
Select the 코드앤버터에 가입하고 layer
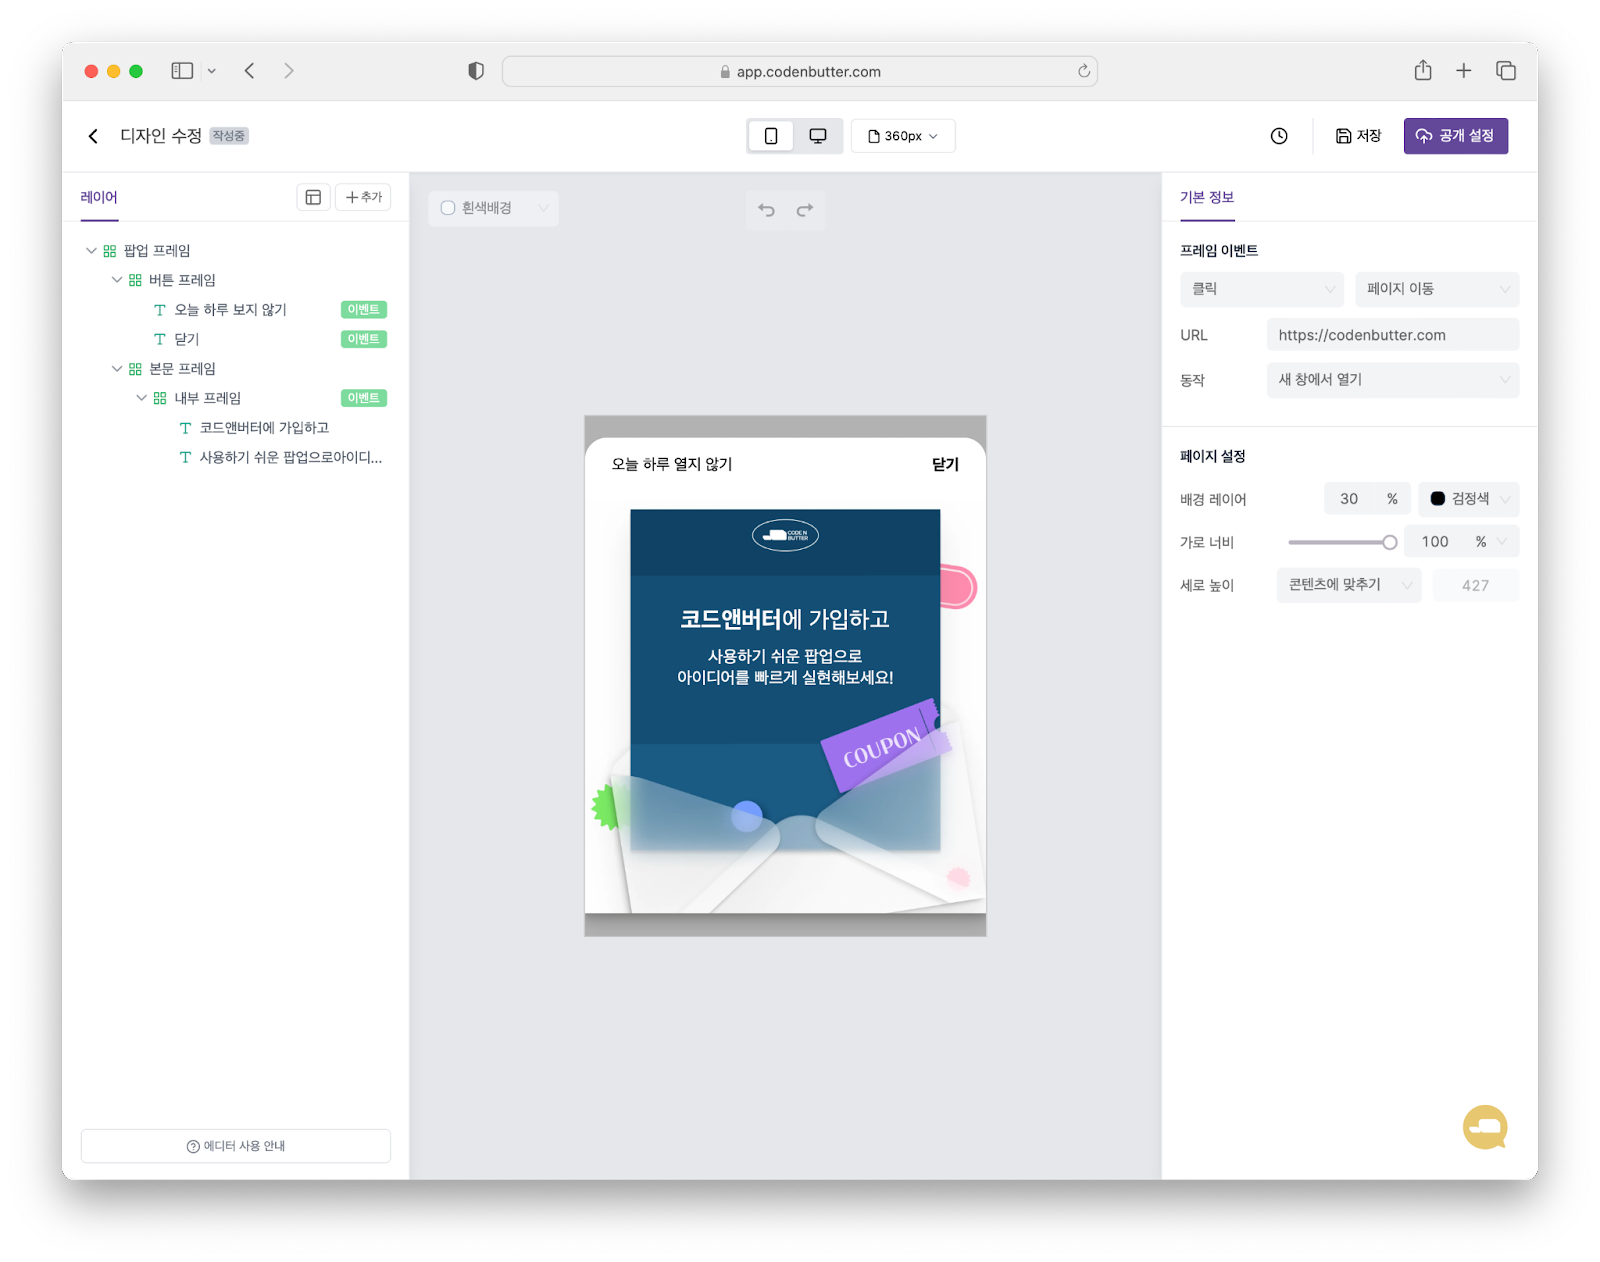pos(264,428)
